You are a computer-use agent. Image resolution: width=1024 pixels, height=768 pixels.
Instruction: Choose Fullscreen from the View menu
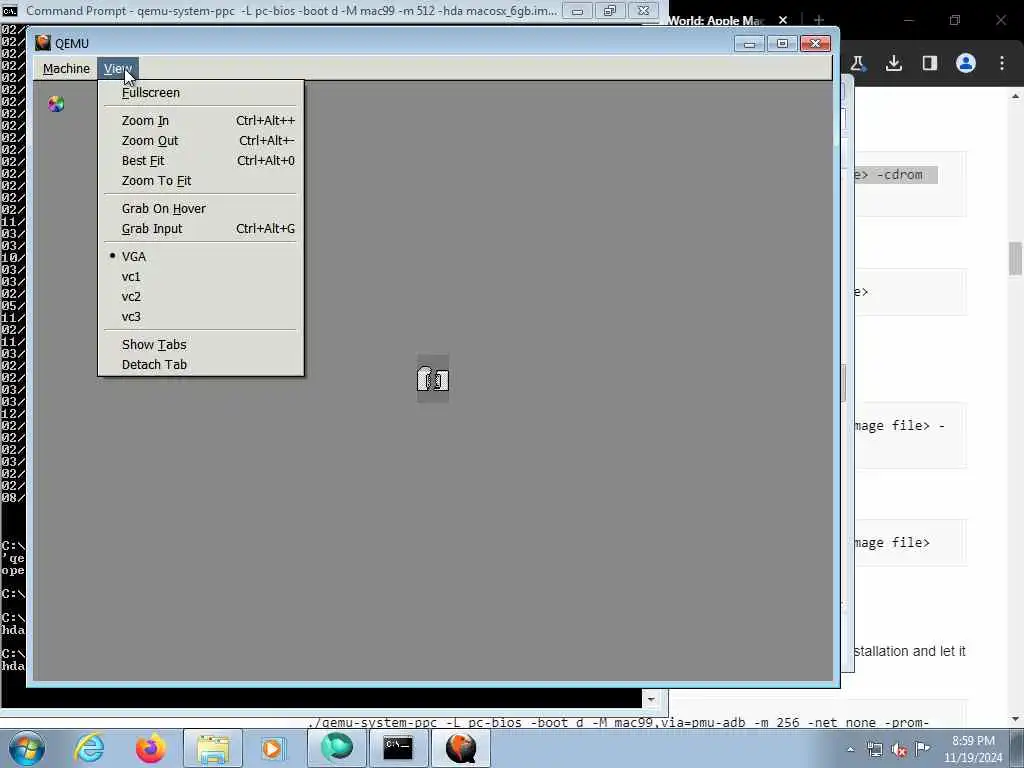[x=200, y=93]
